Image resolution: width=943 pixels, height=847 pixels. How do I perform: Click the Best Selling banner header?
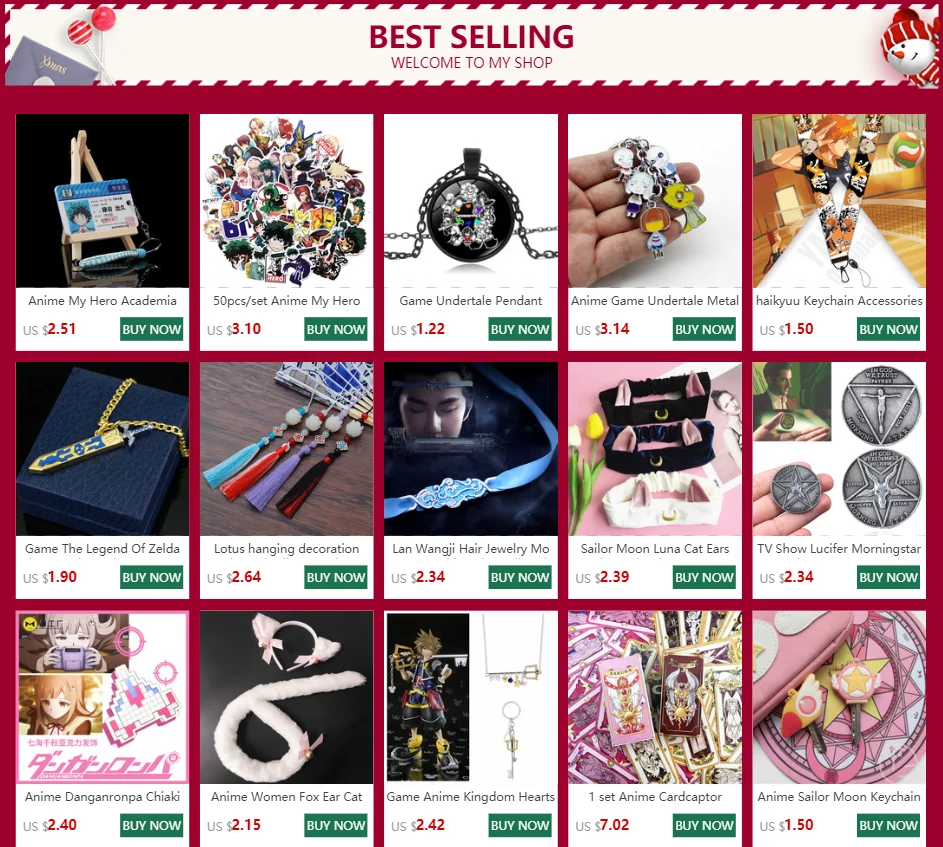(471, 45)
